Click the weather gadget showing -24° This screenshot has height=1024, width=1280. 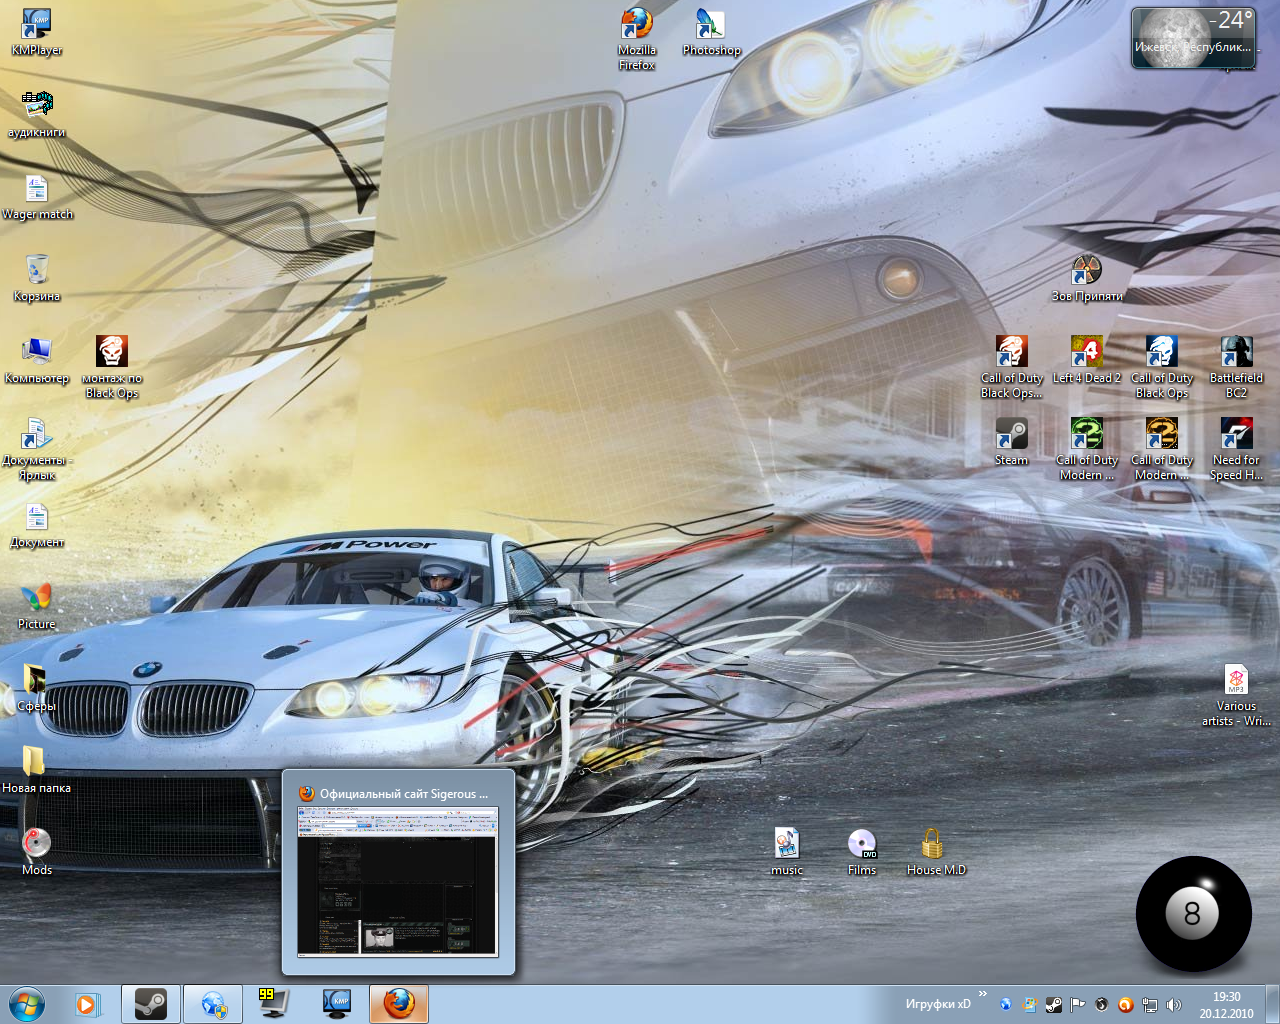[x=1193, y=39]
